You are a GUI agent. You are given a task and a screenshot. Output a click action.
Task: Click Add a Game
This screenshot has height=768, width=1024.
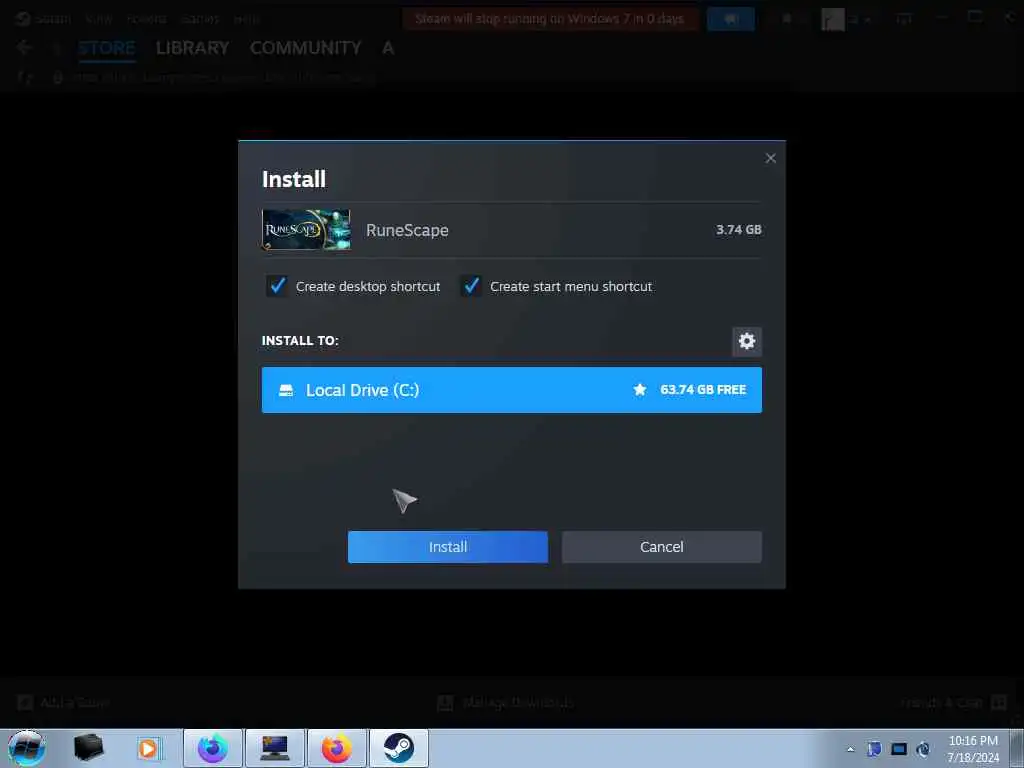(x=63, y=703)
